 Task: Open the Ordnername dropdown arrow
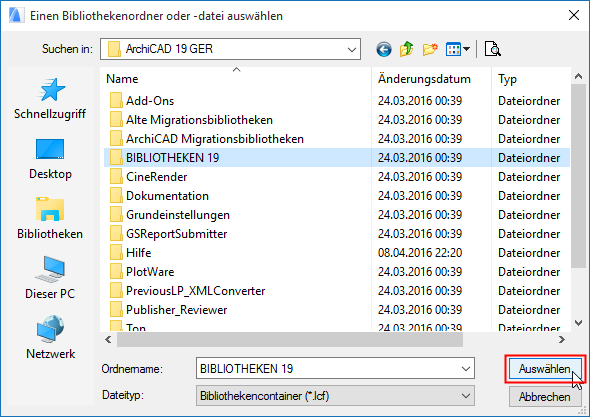click(x=465, y=368)
